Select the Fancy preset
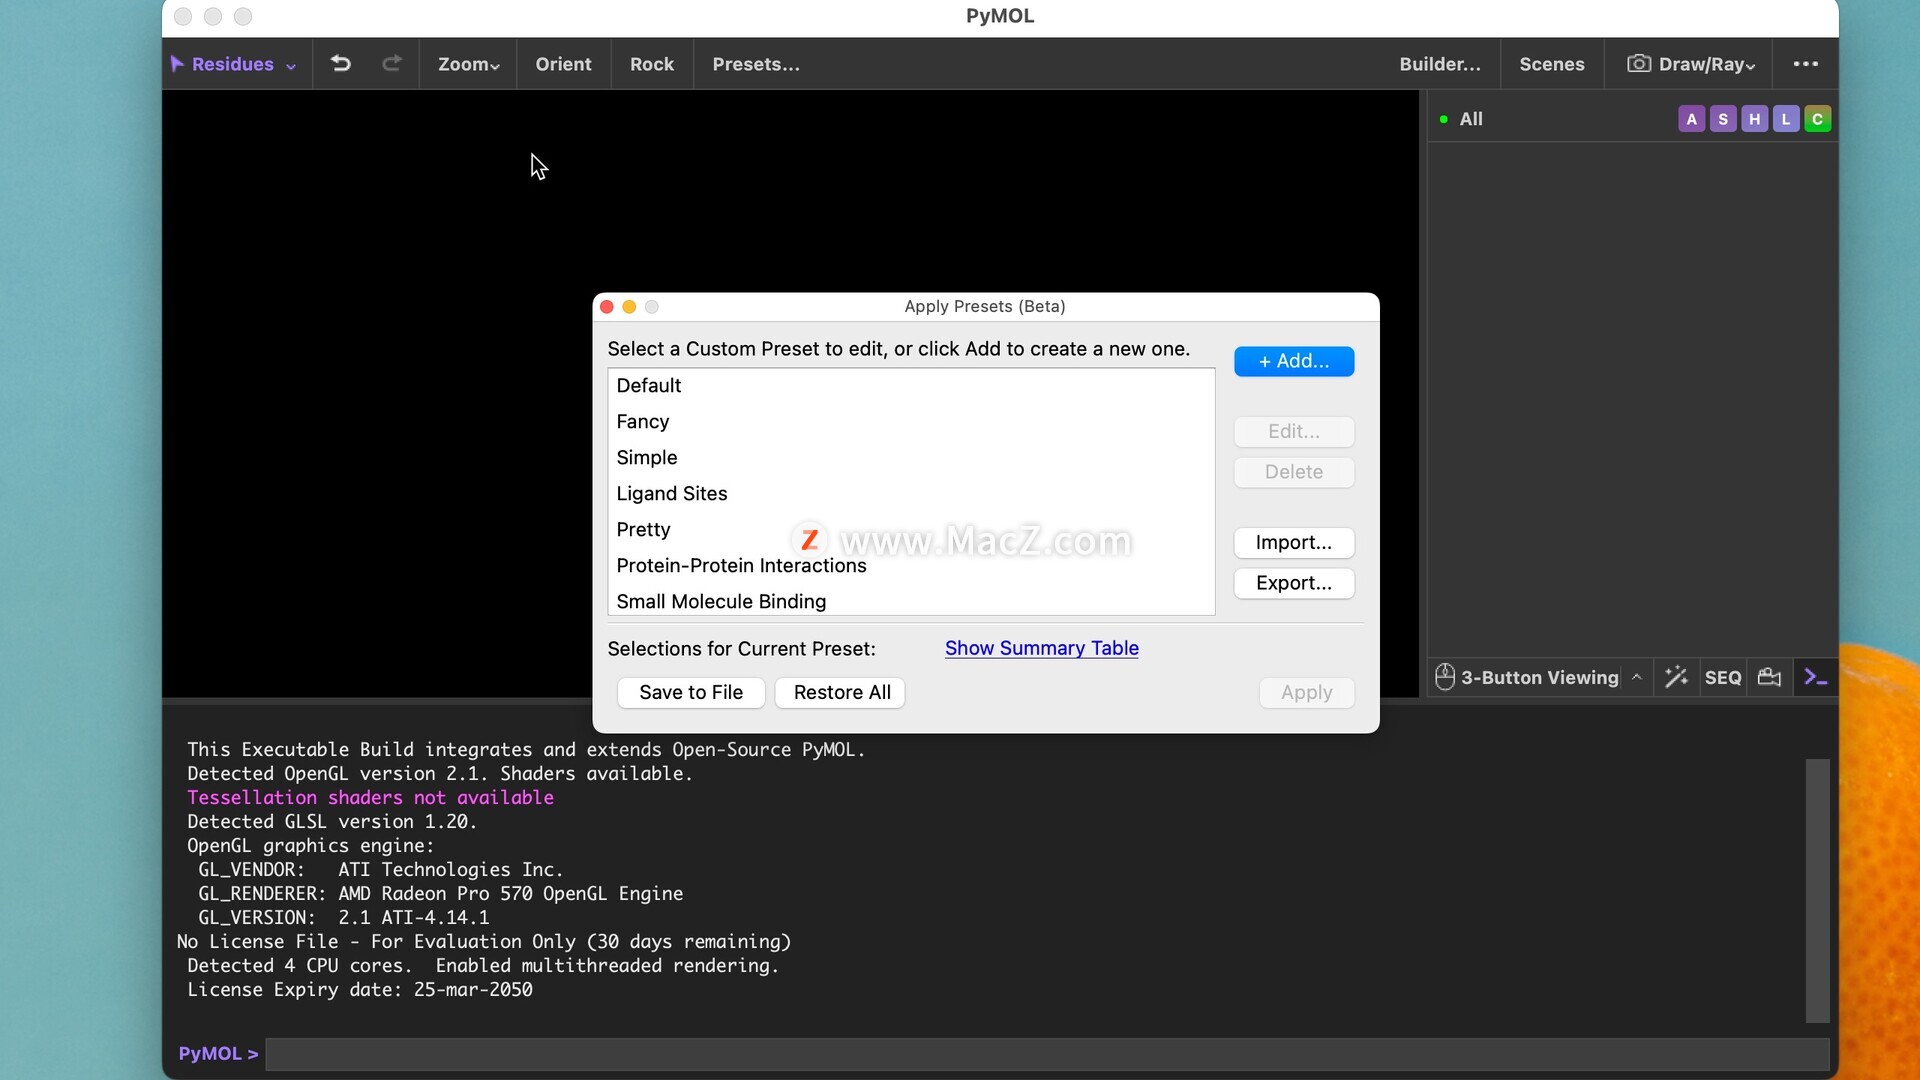The width and height of the screenshot is (1920, 1080). 911,422
